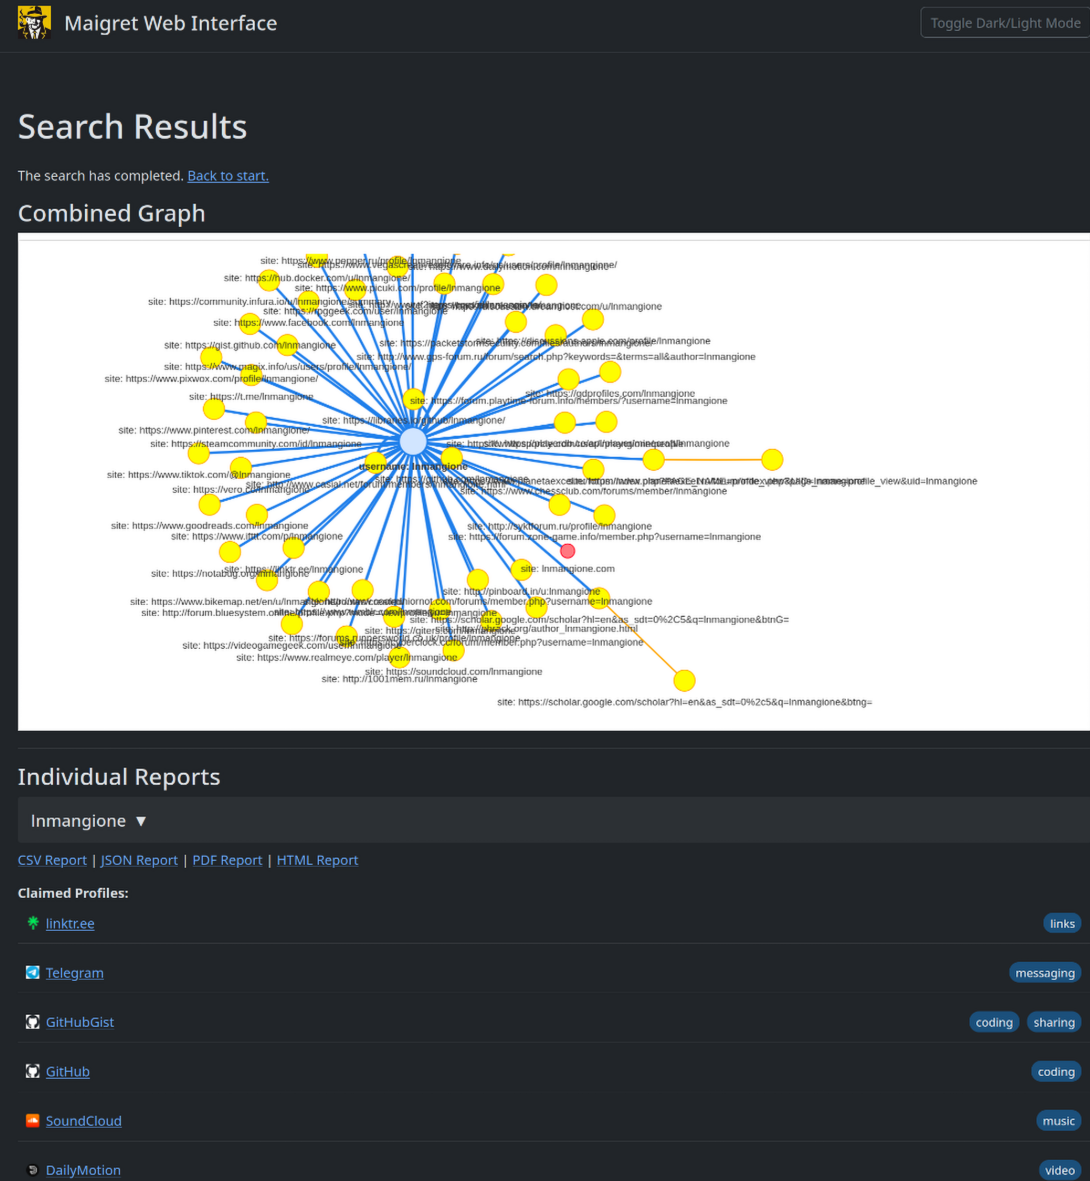Open the Telegram profile link

74,971
